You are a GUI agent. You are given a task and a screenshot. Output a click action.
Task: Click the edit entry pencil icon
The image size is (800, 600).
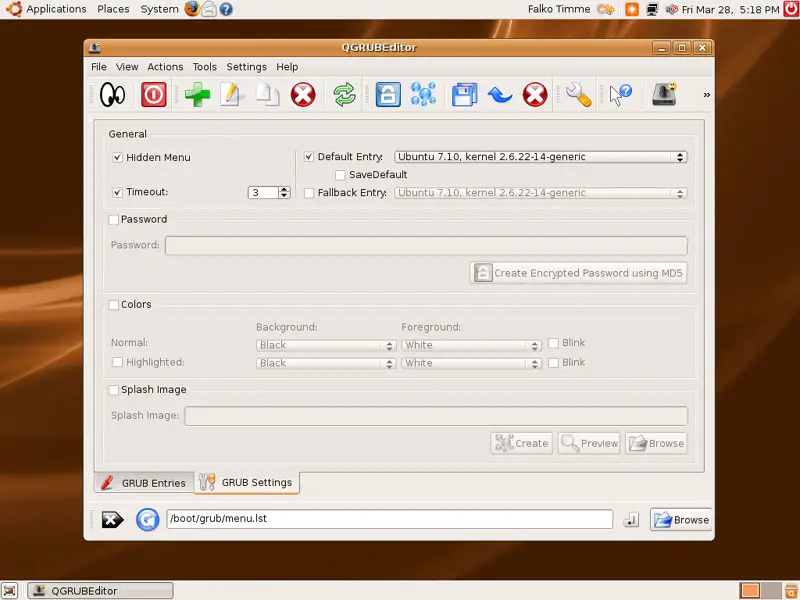point(232,95)
